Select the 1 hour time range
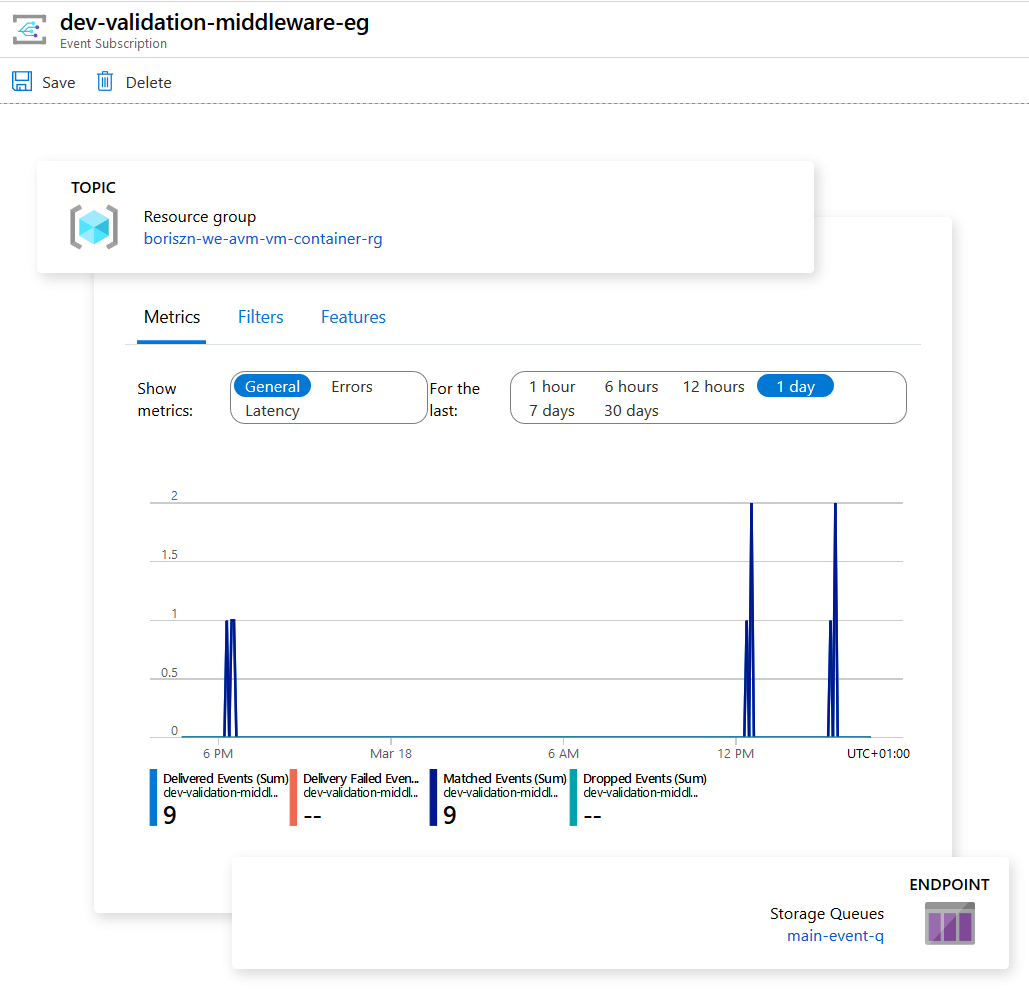 click(x=551, y=386)
